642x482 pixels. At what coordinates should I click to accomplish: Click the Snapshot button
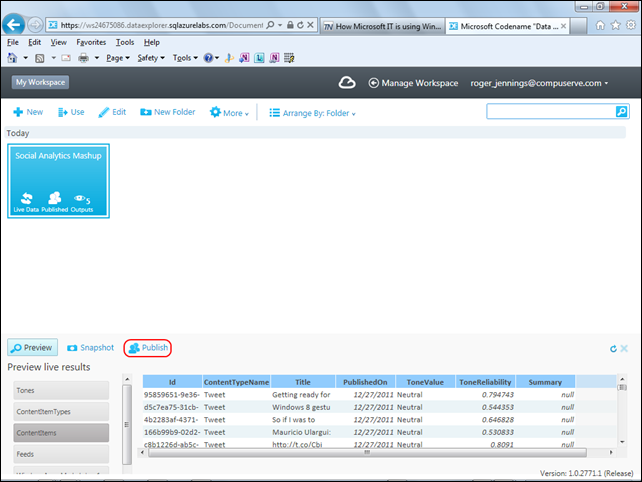click(x=90, y=348)
